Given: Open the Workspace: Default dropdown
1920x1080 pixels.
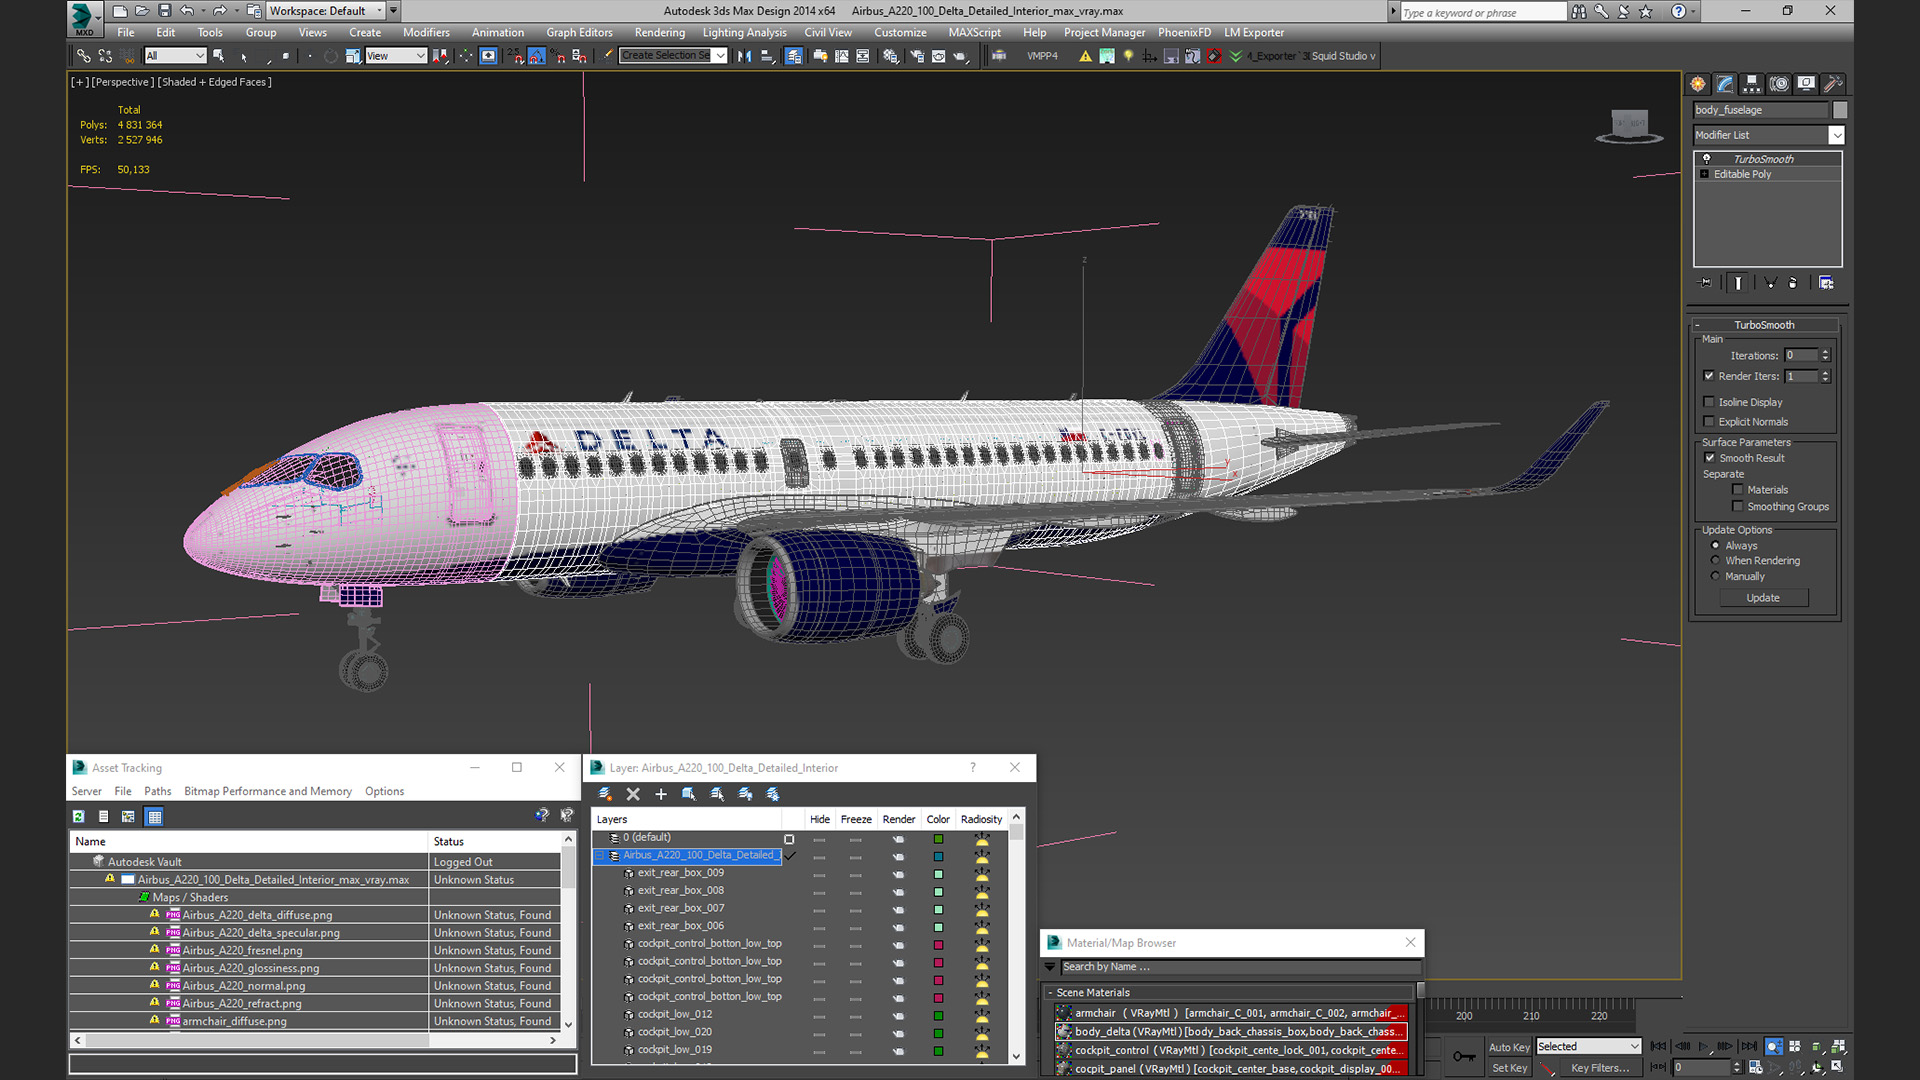Looking at the screenshot, I should coord(325,11).
